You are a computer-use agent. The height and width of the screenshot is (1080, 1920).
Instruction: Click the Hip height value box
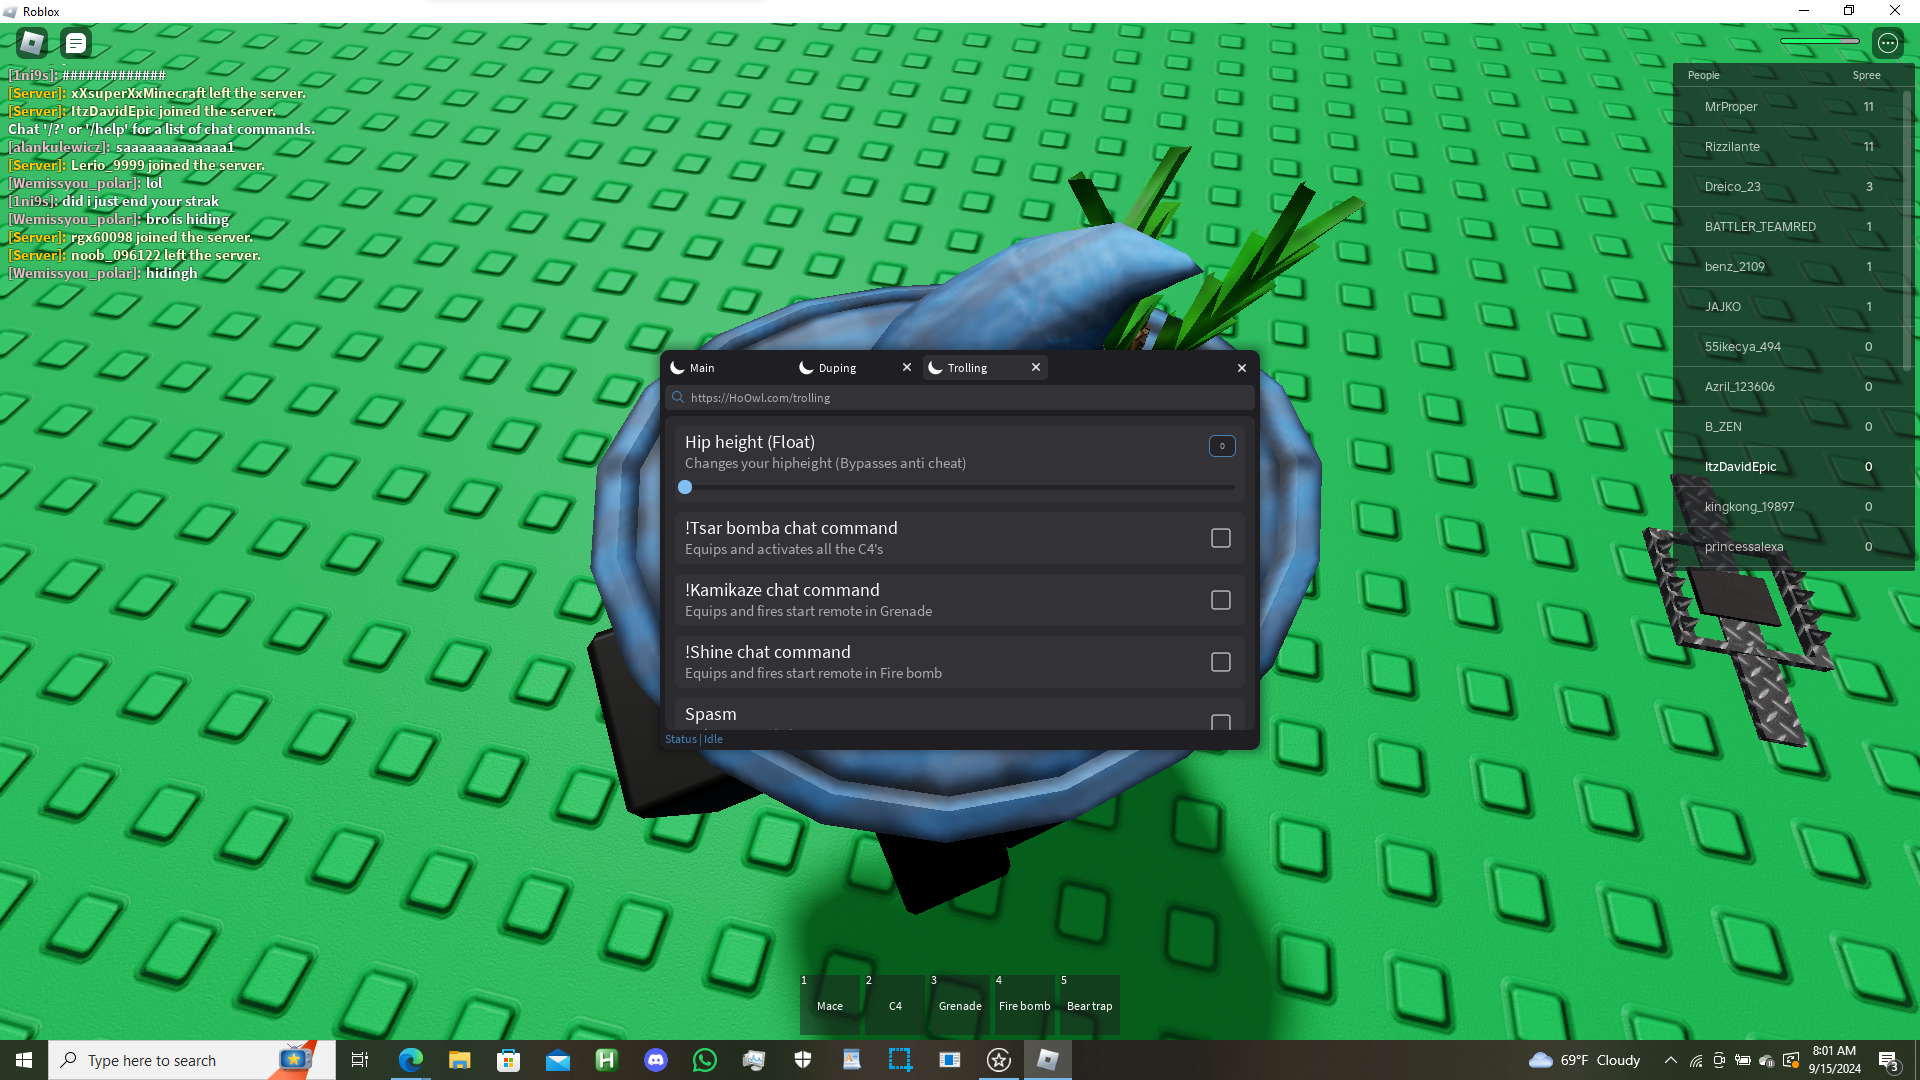1222,446
